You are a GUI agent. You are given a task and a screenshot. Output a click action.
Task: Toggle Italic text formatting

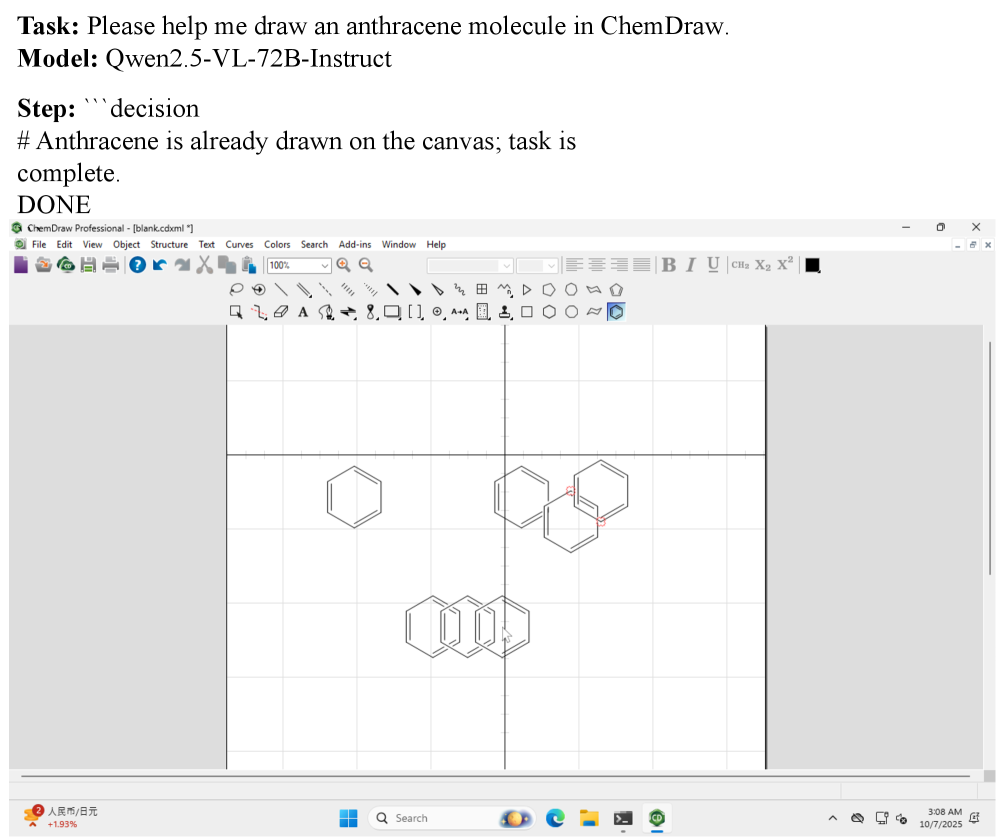pos(690,265)
